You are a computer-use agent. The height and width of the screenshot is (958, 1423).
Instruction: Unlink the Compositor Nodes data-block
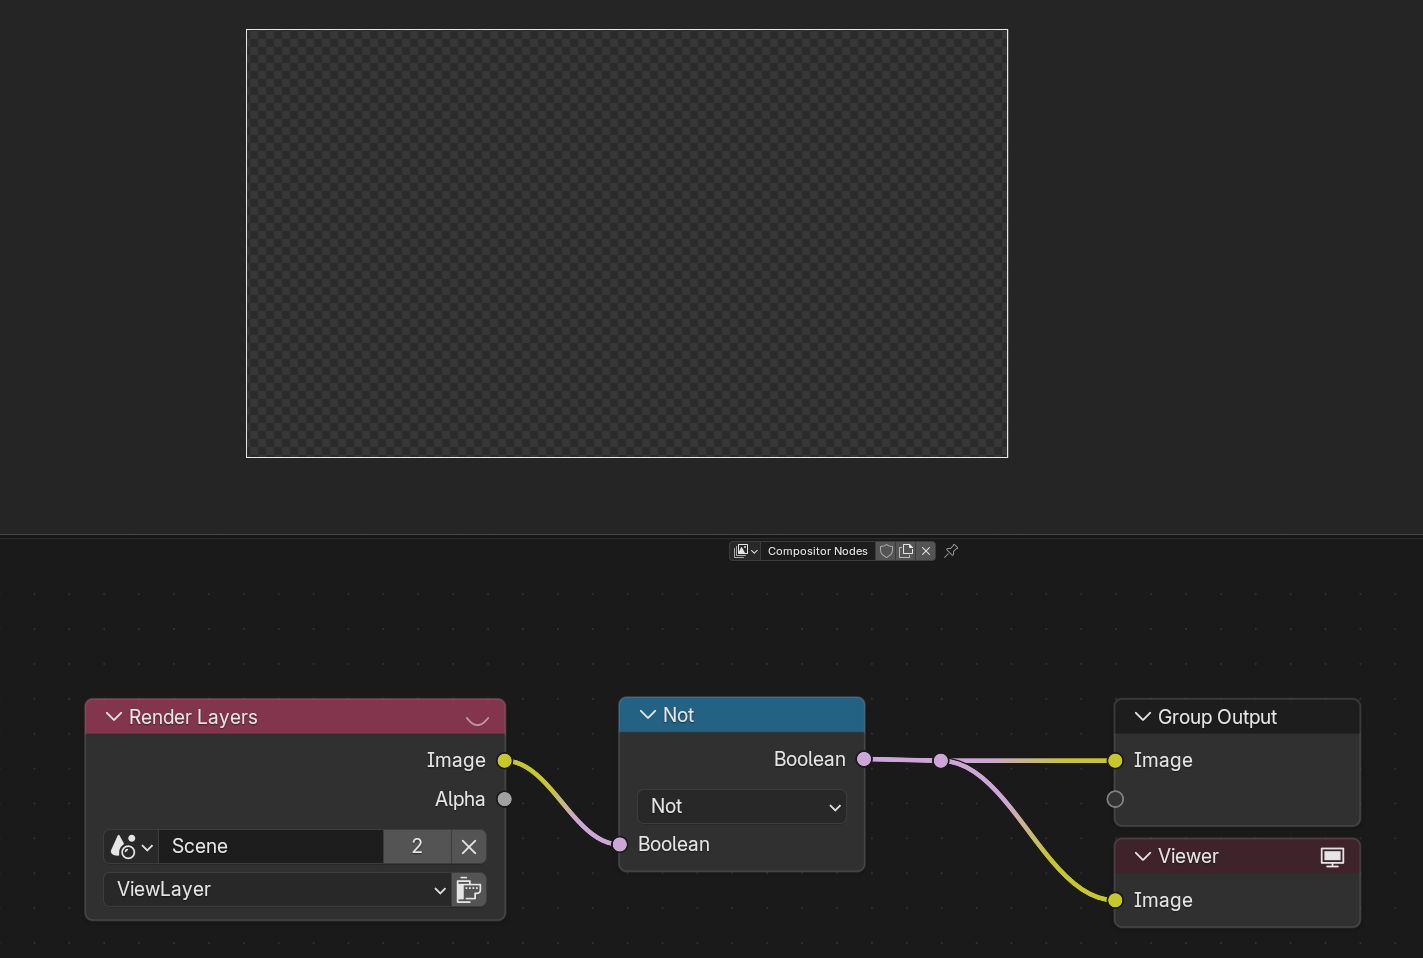(x=926, y=551)
